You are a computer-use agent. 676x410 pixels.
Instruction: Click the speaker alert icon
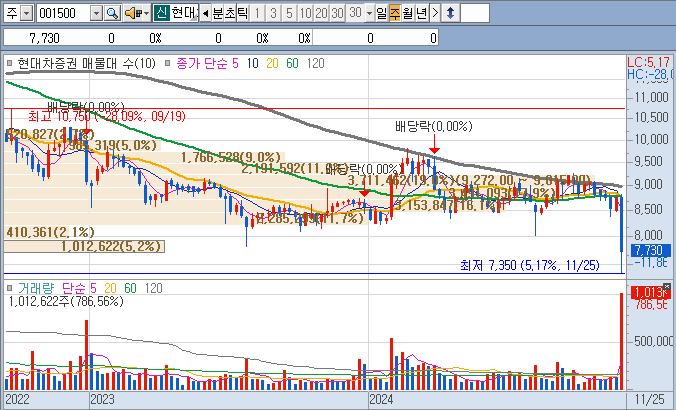(x=132, y=13)
